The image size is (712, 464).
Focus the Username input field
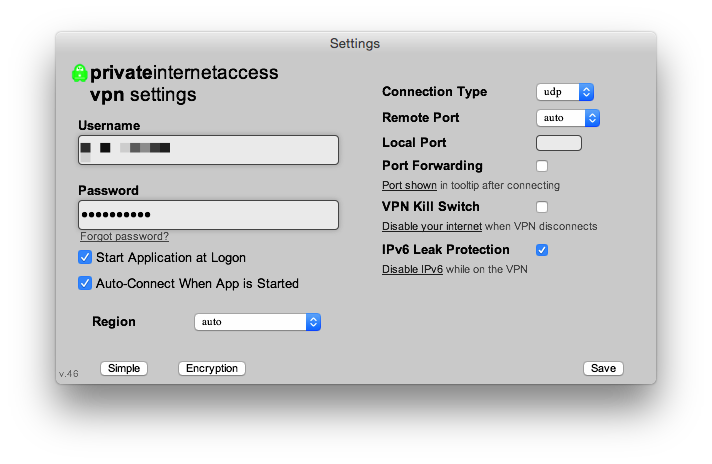208,150
